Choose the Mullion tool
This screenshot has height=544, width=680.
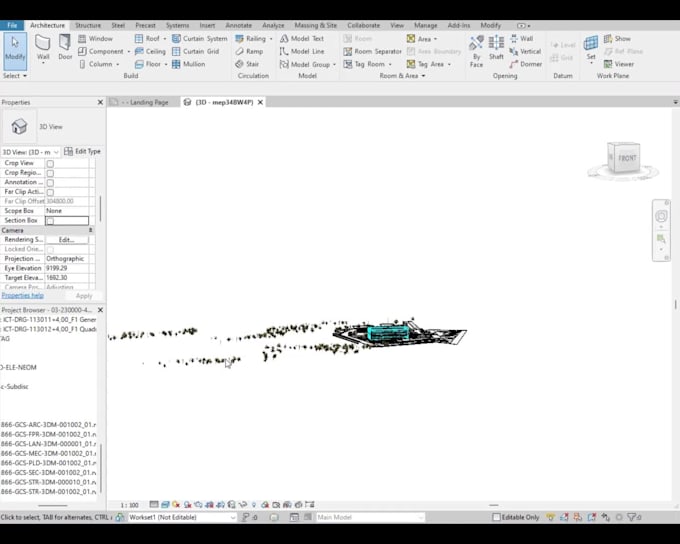coord(188,64)
